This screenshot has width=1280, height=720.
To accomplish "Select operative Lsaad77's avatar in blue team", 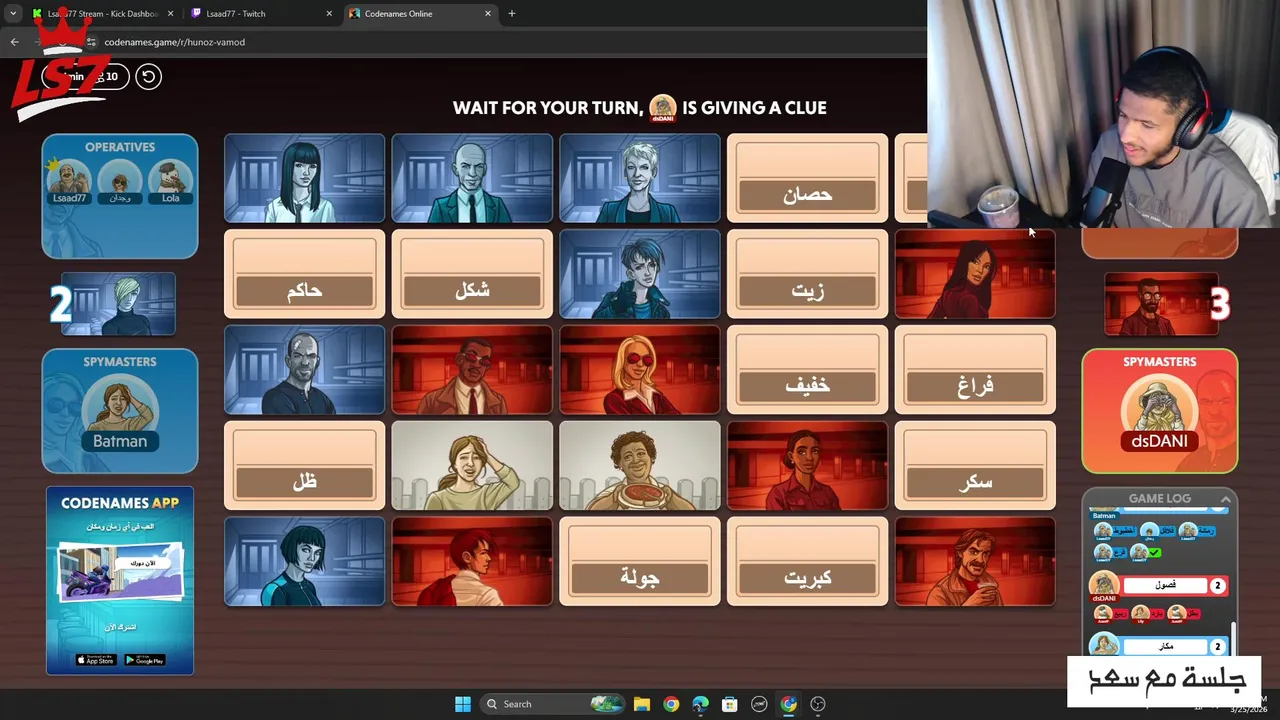I will [69, 179].
